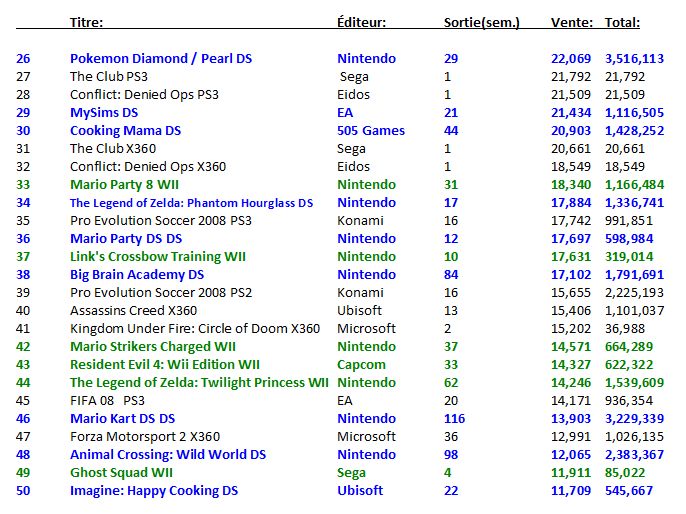This screenshot has width=686, height=514.
Task: Click weeks value 84 for Big Brain Academy
Action: pos(451,275)
